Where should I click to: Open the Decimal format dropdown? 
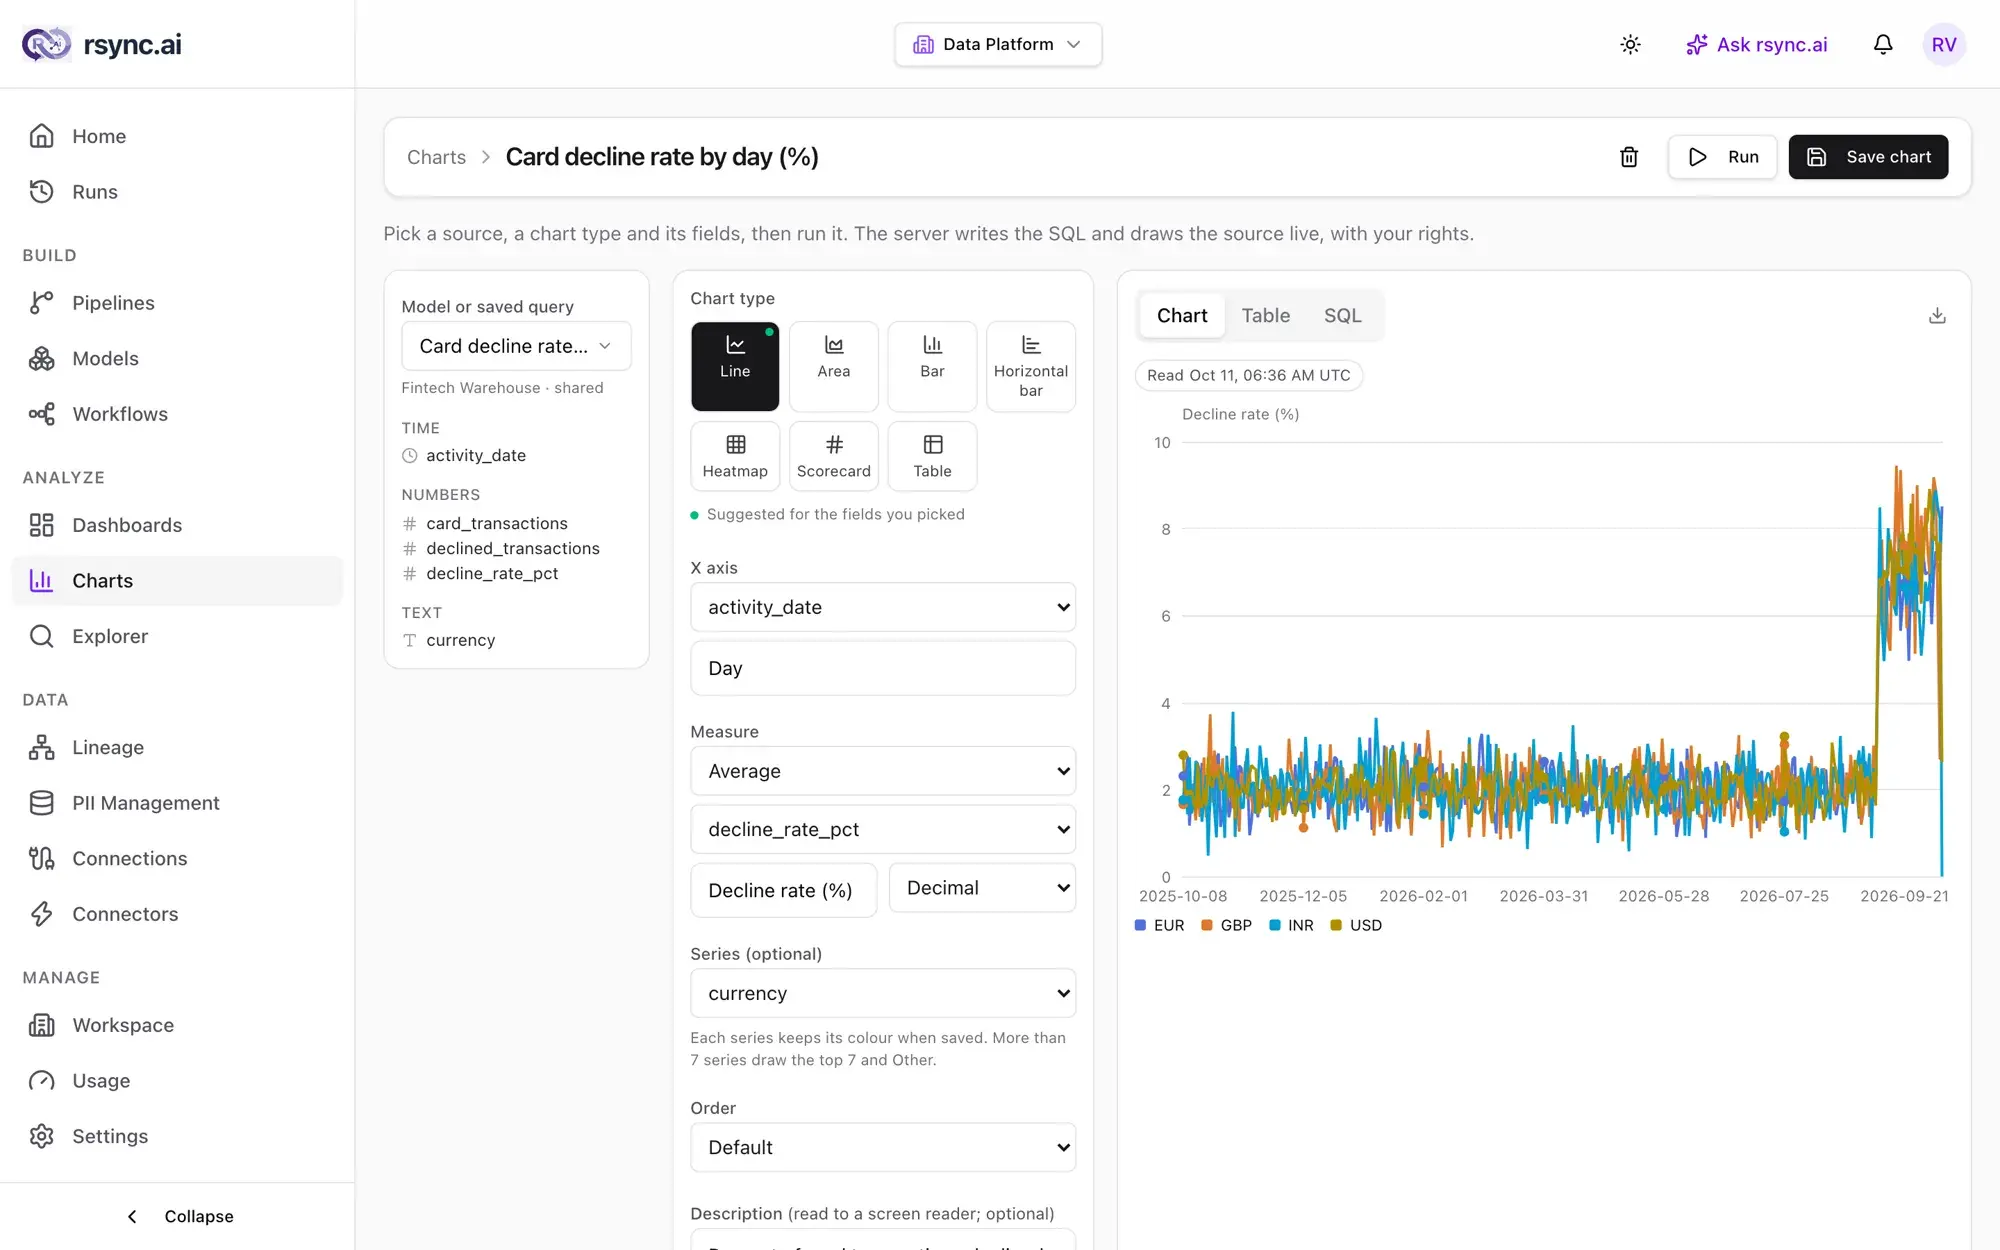[x=983, y=888]
